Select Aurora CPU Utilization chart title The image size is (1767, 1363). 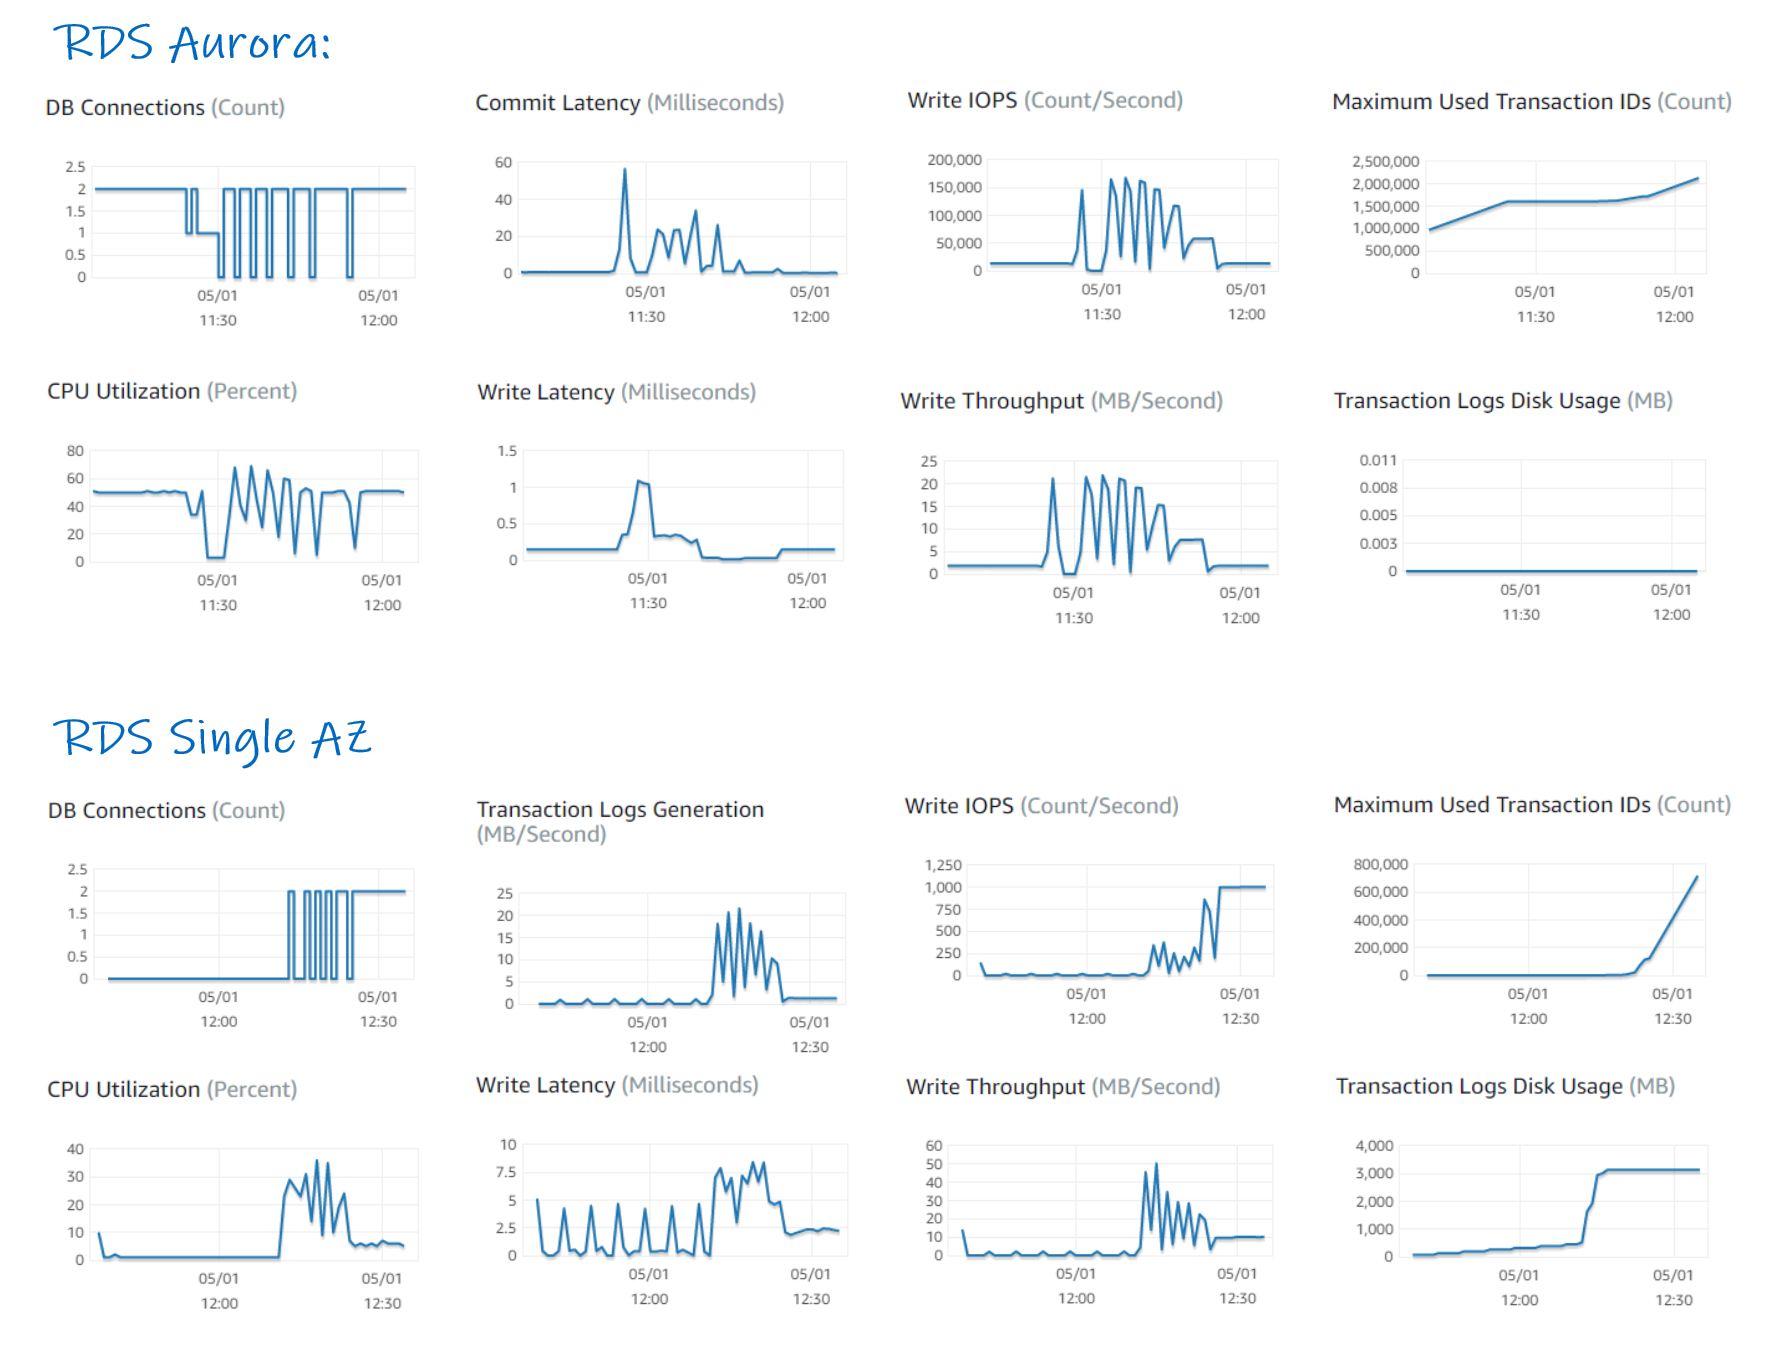172,391
